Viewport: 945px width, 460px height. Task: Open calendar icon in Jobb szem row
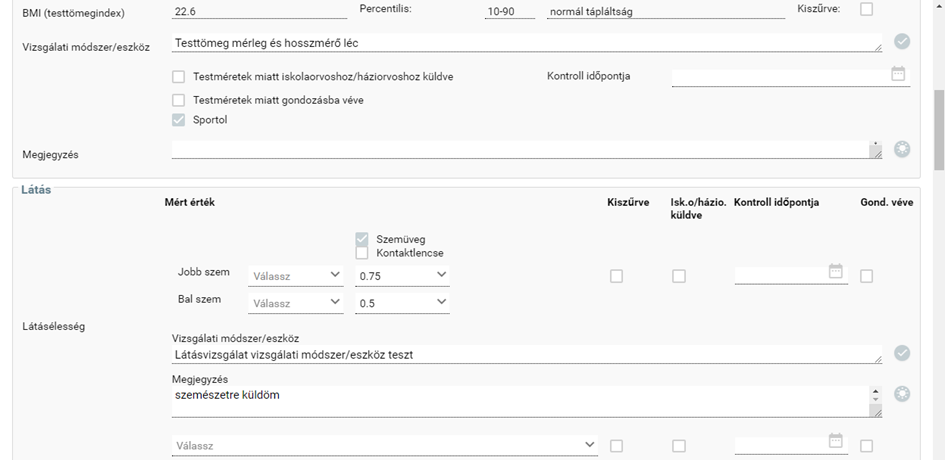pos(835,271)
